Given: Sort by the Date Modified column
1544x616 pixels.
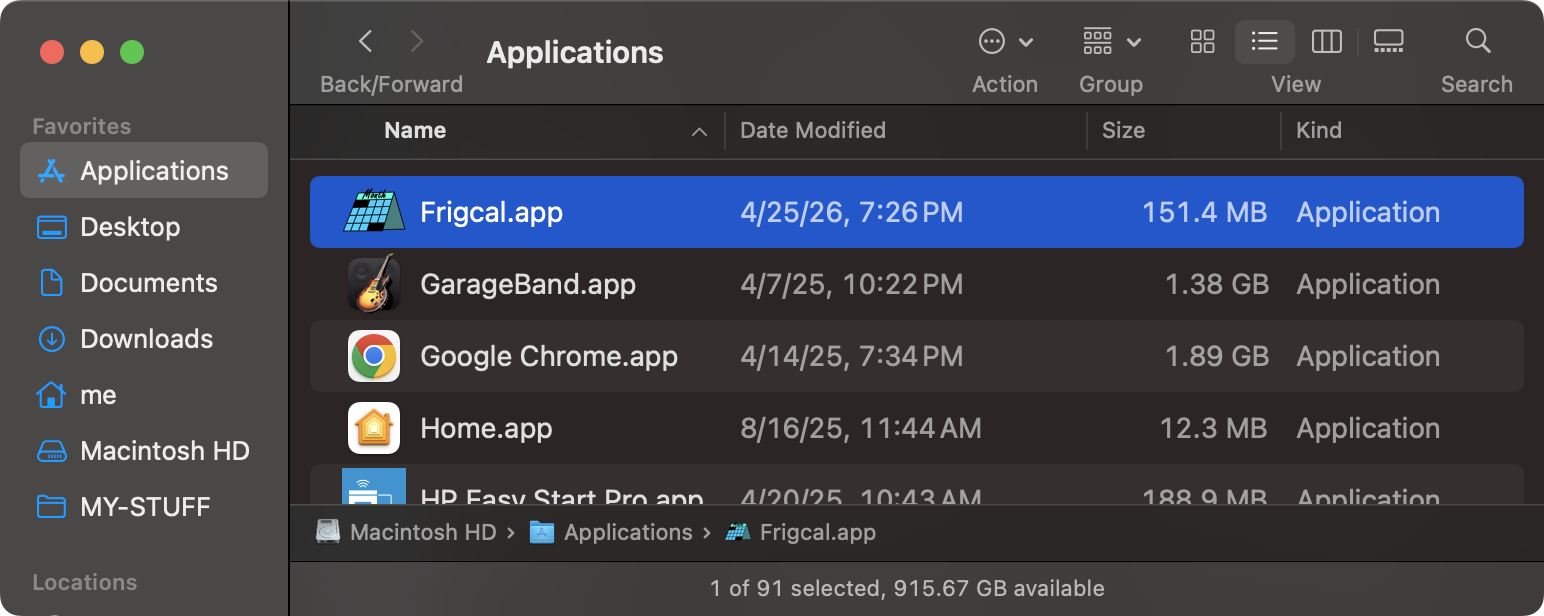Looking at the screenshot, I should click(813, 130).
